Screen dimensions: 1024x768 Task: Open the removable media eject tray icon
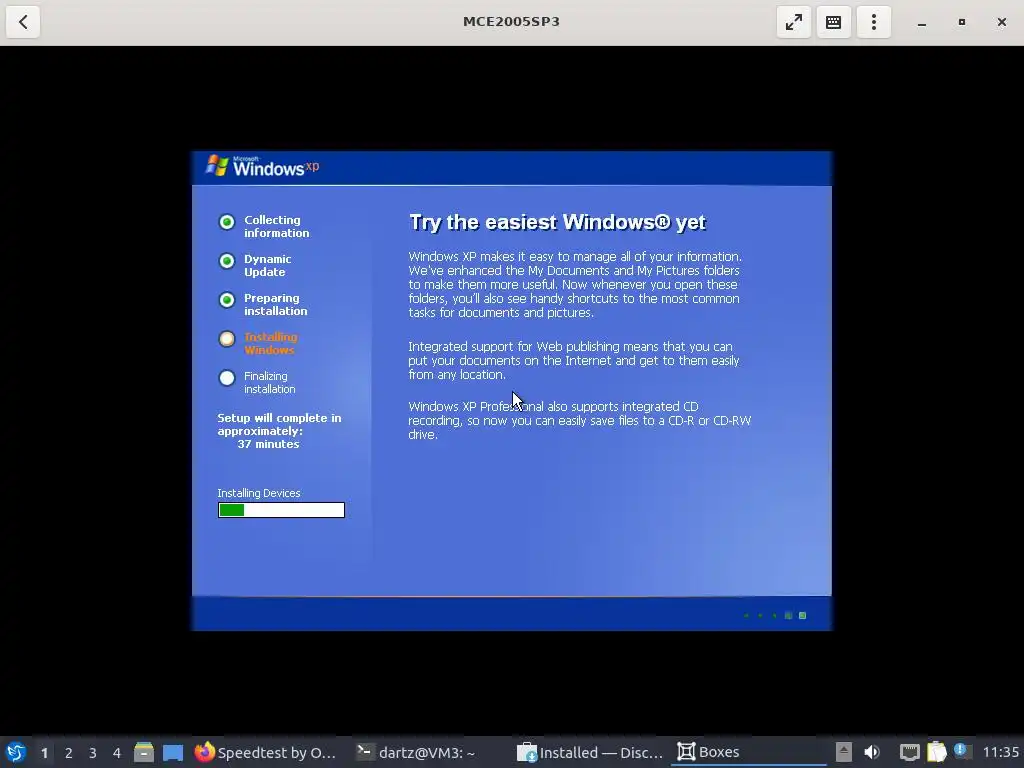(844, 752)
